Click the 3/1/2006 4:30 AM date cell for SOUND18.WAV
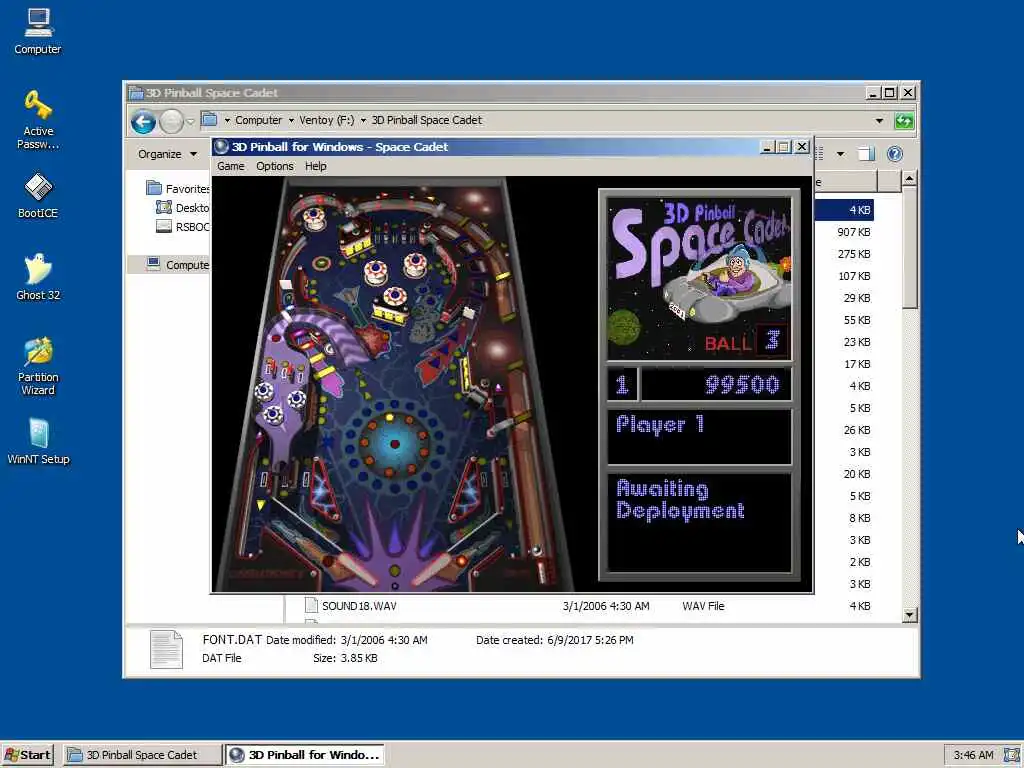The height and width of the screenshot is (768, 1024). pos(606,606)
